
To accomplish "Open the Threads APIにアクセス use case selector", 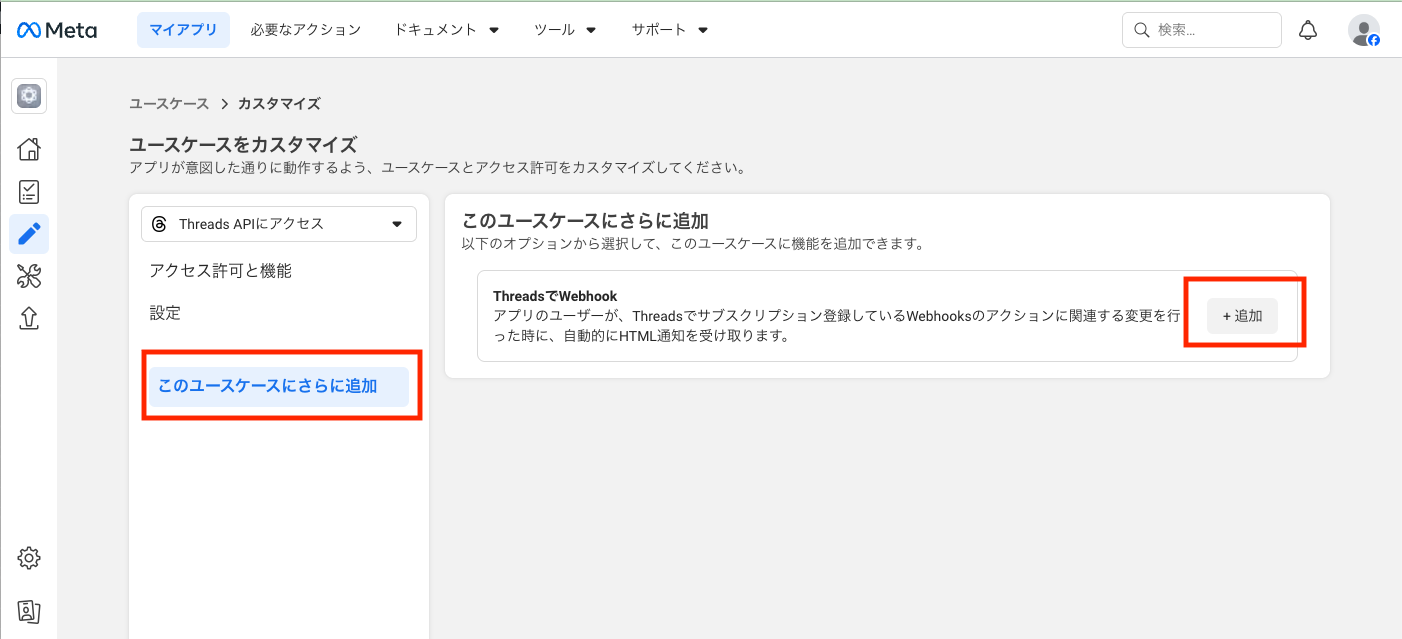I will (x=278, y=223).
